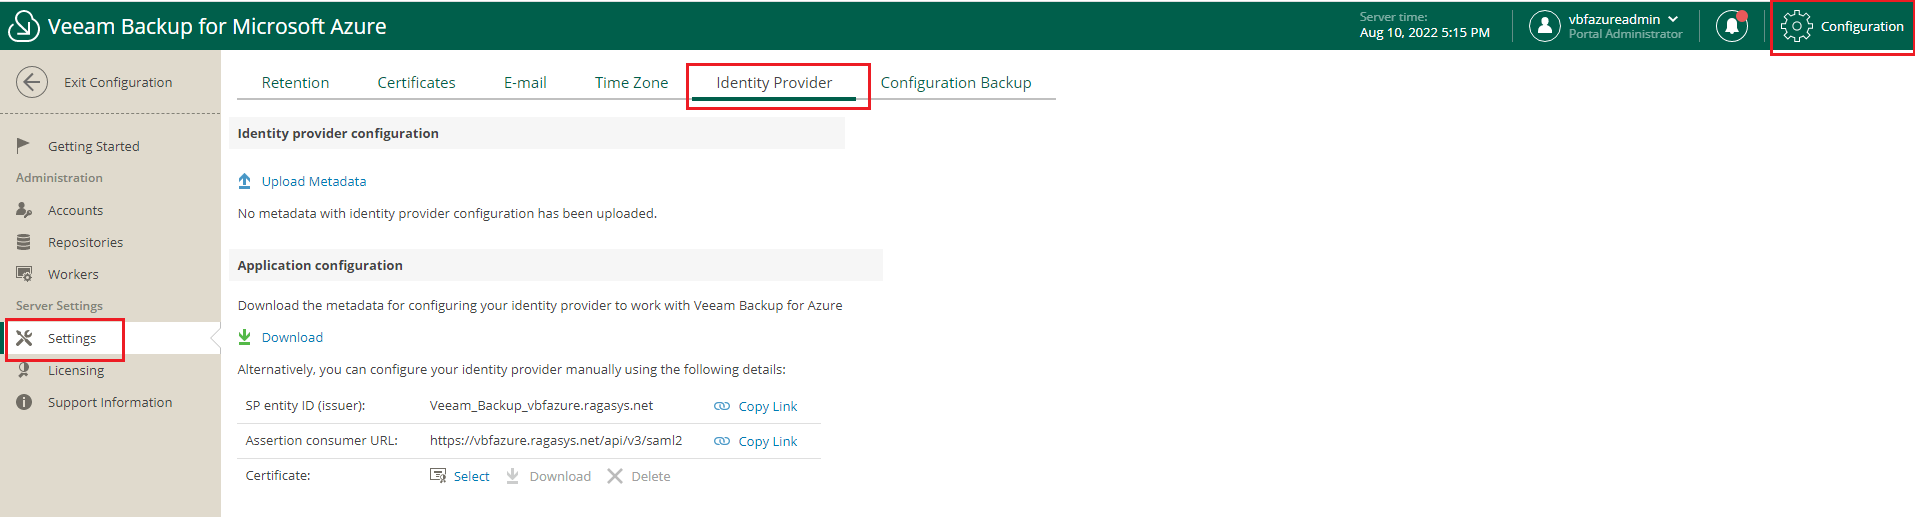The height and width of the screenshot is (517, 1915).
Task: Click the Server Settings section label
Action: pos(59,306)
